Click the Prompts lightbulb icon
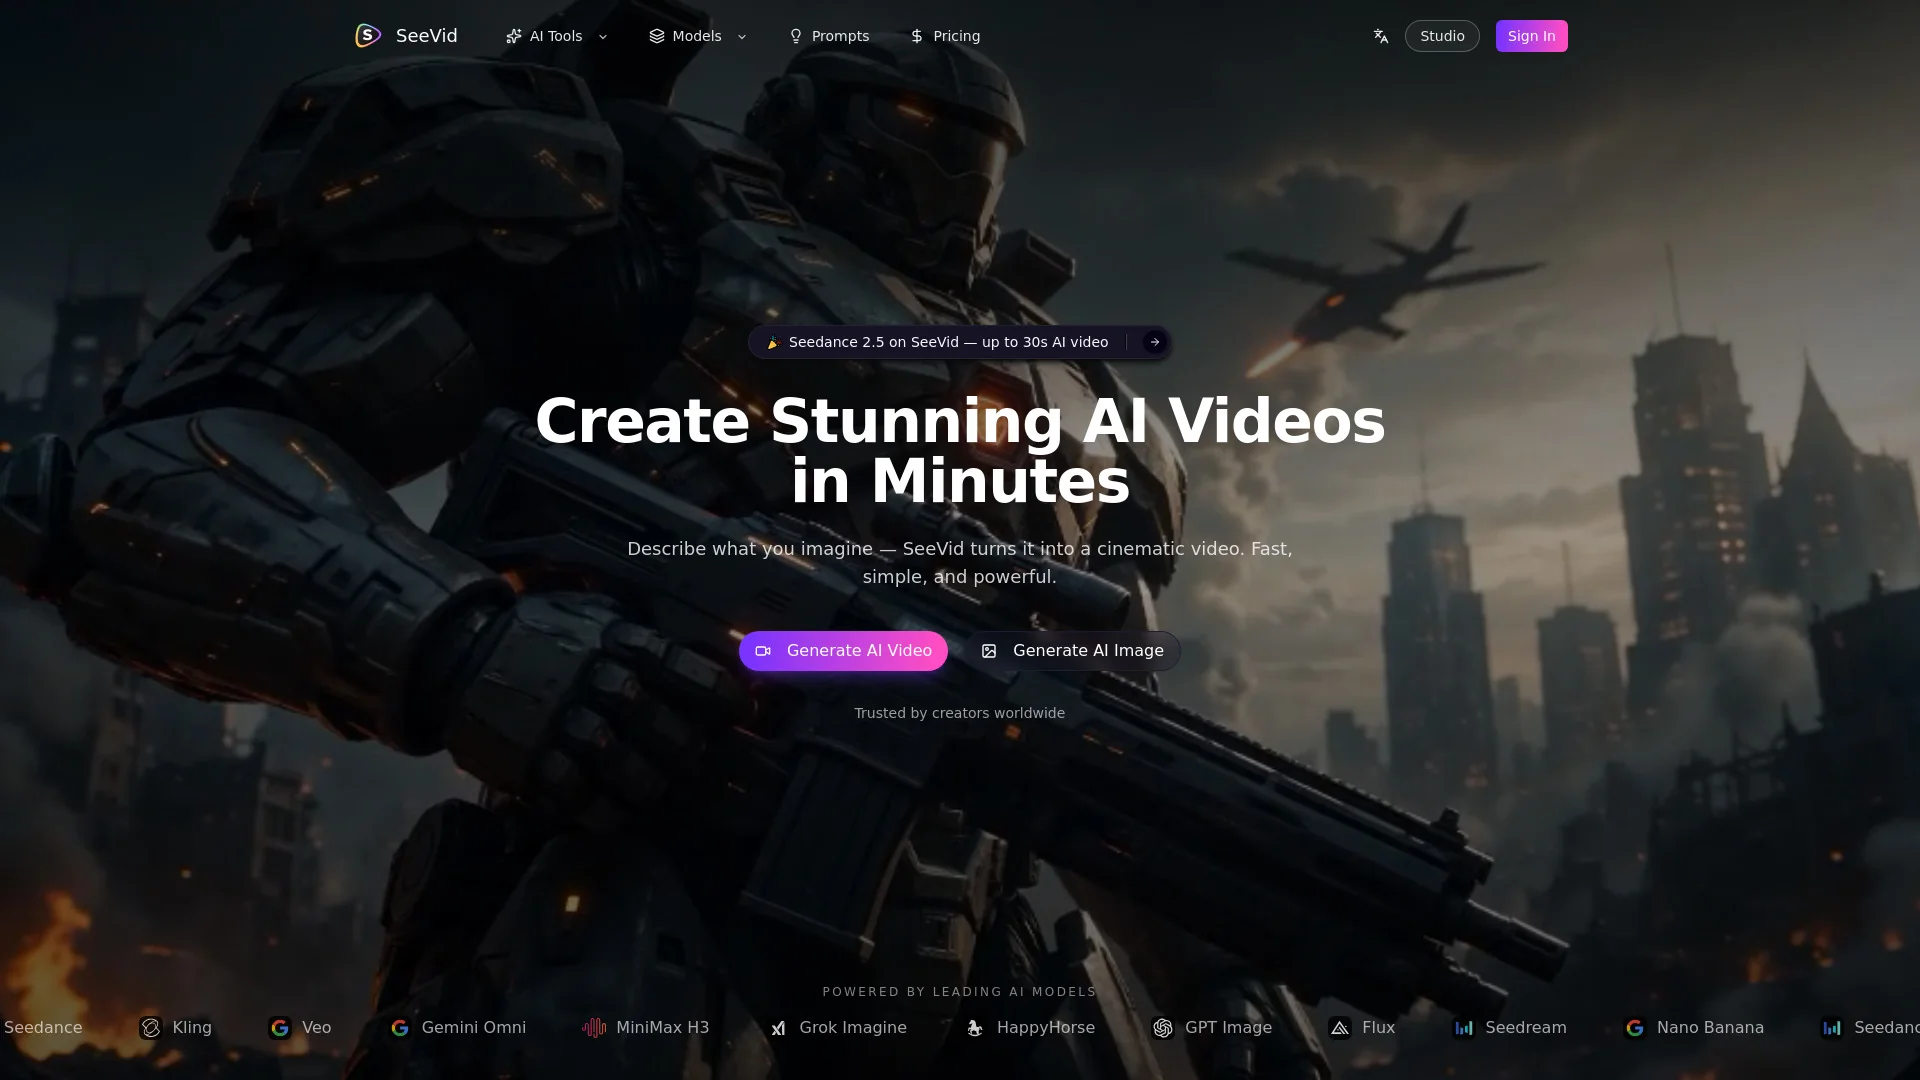1920x1080 pixels. [x=796, y=36]
